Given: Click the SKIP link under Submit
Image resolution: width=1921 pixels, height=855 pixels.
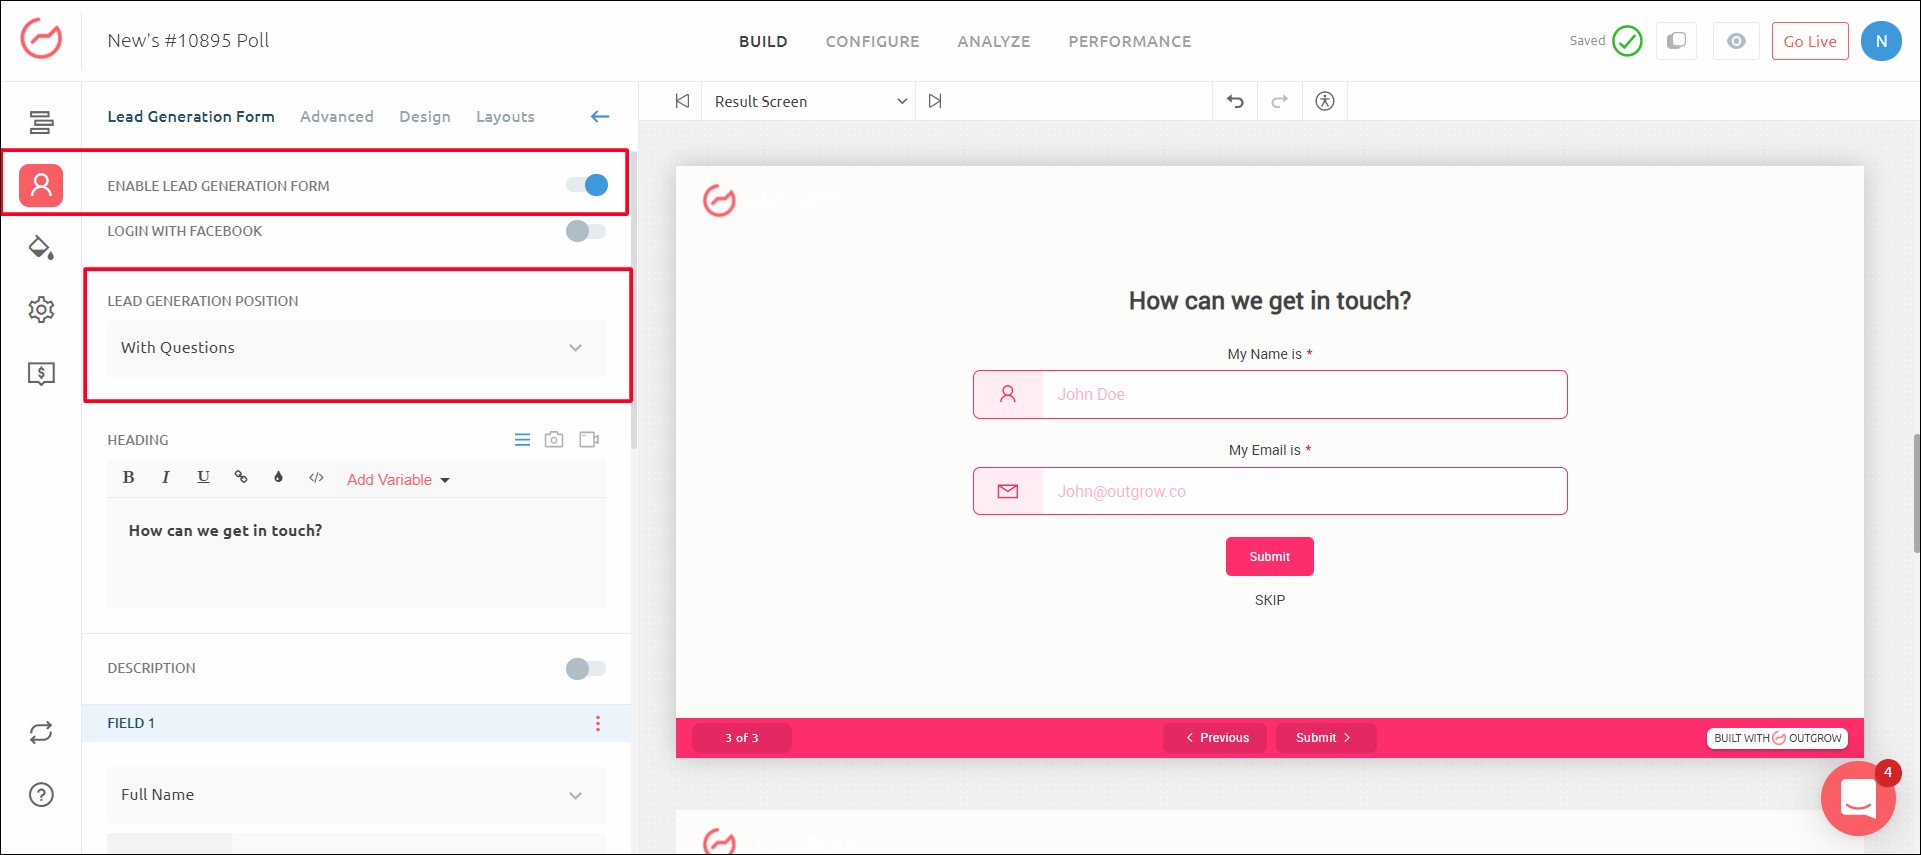Looking at the screenshot, I should 1269,600.
